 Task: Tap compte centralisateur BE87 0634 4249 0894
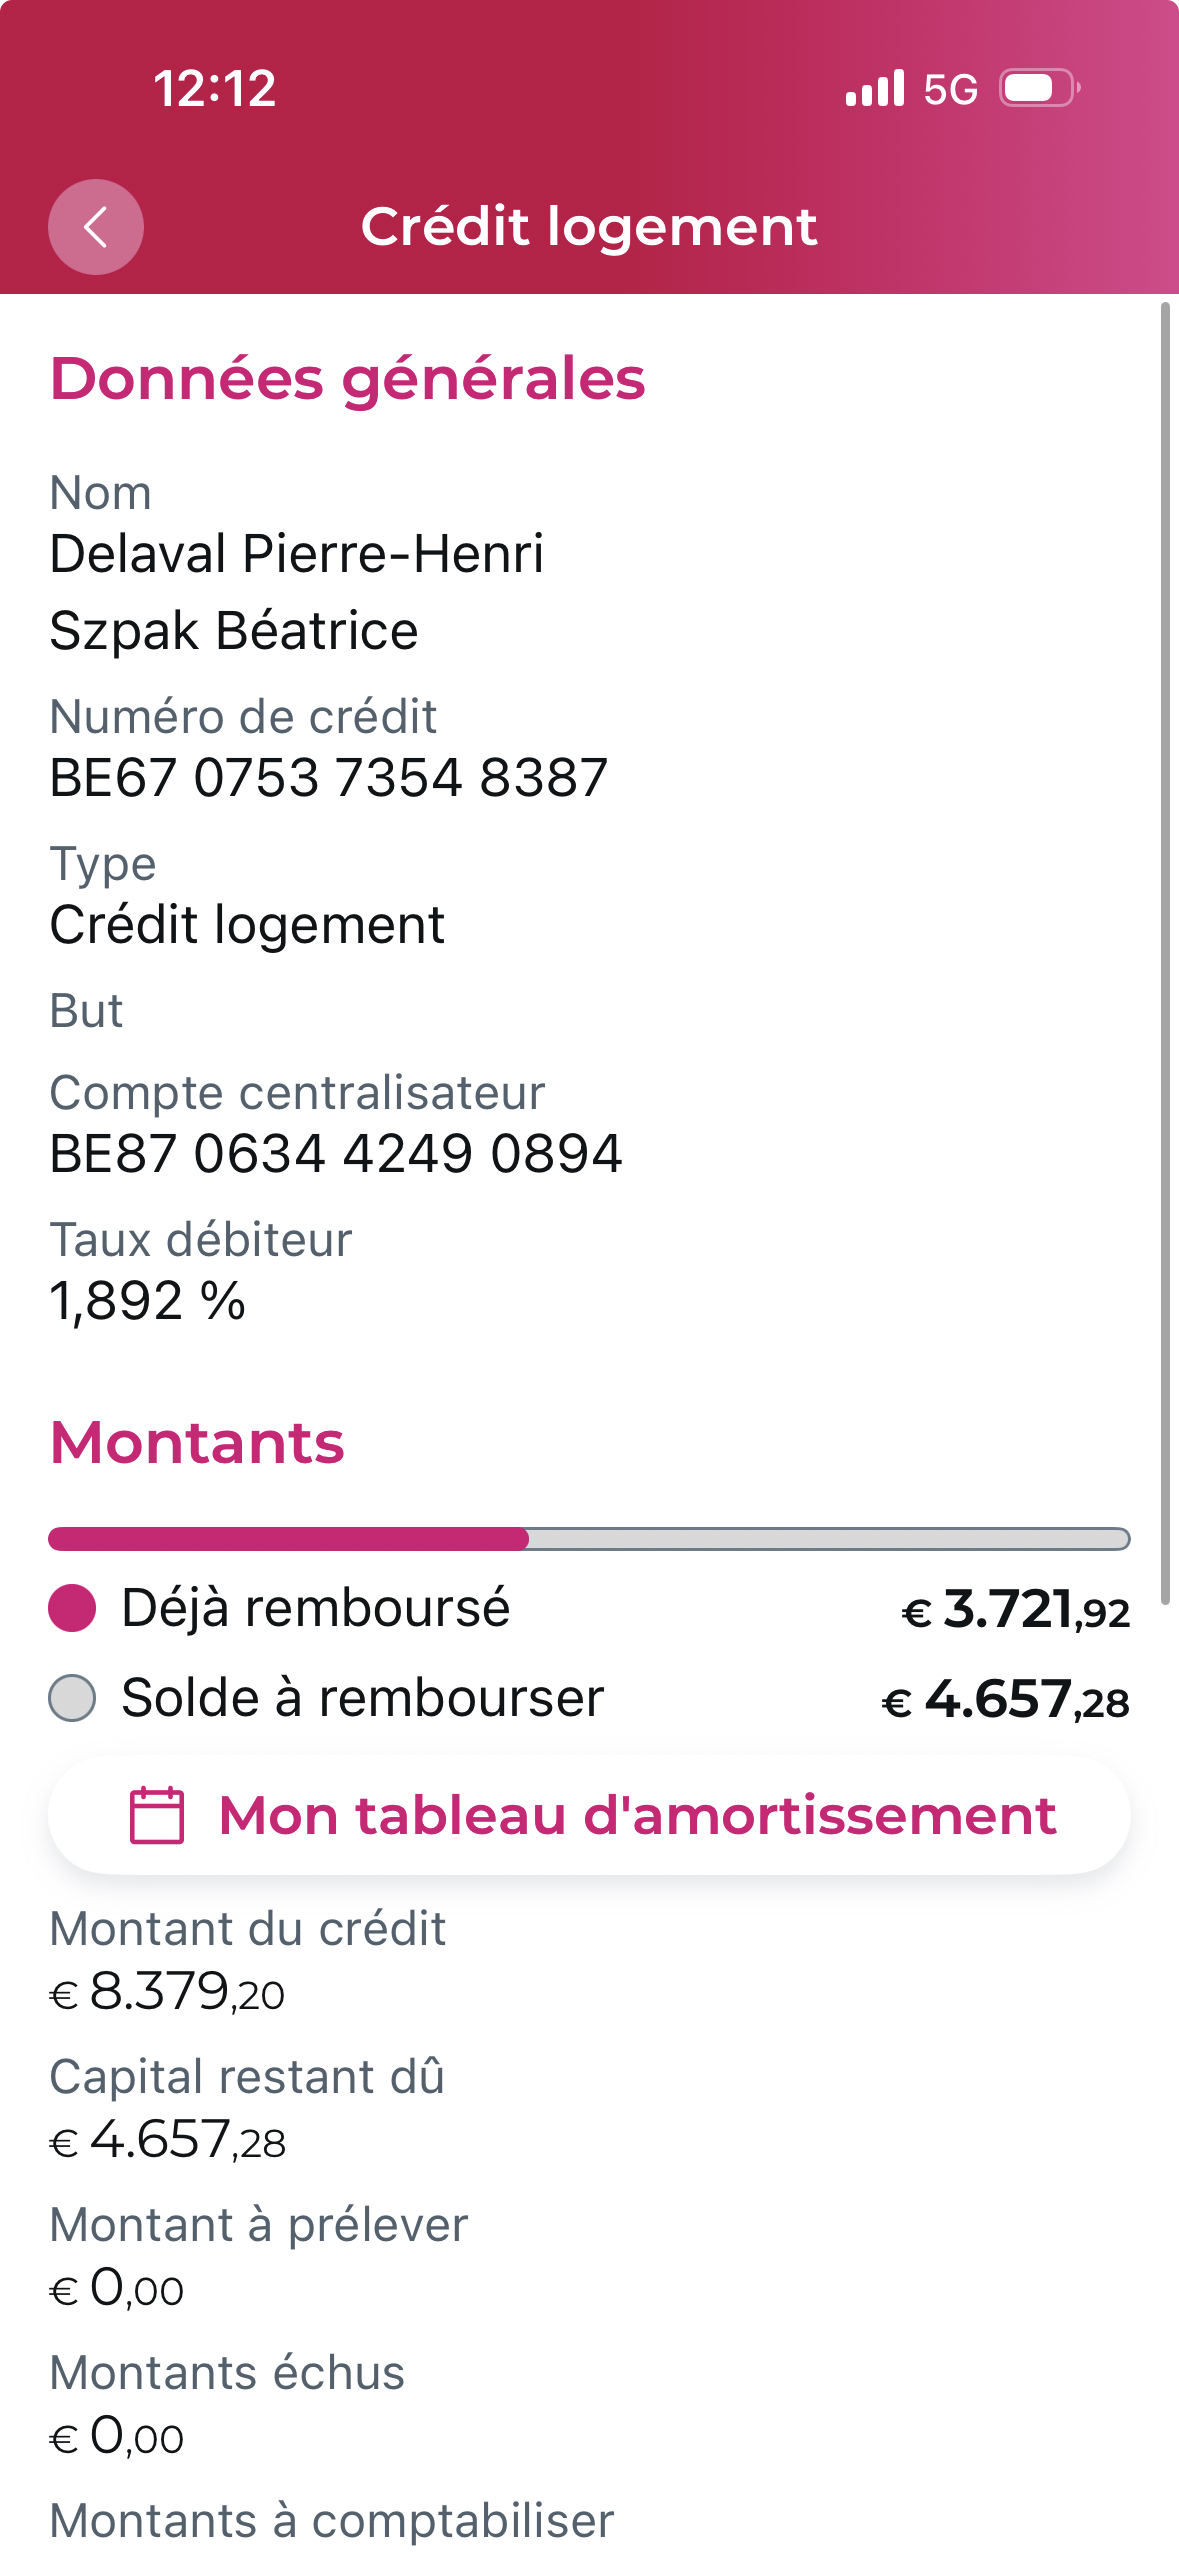click(x=336, y=1154)
